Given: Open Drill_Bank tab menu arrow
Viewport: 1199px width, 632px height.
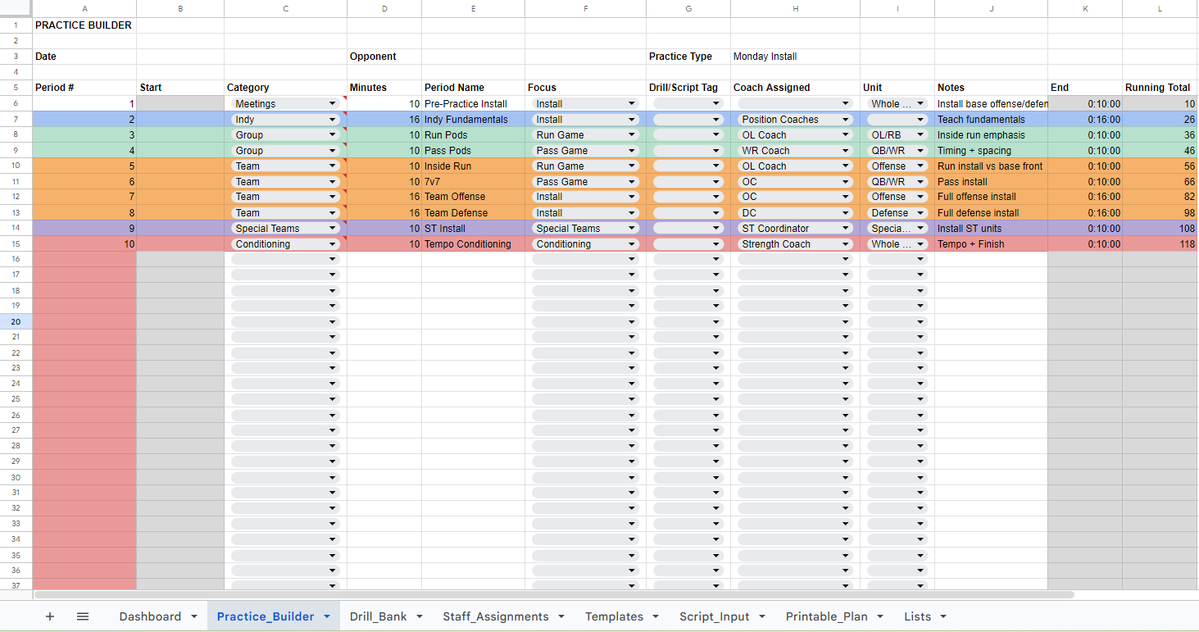Looking at the screenshot, I should coord(419,617).
